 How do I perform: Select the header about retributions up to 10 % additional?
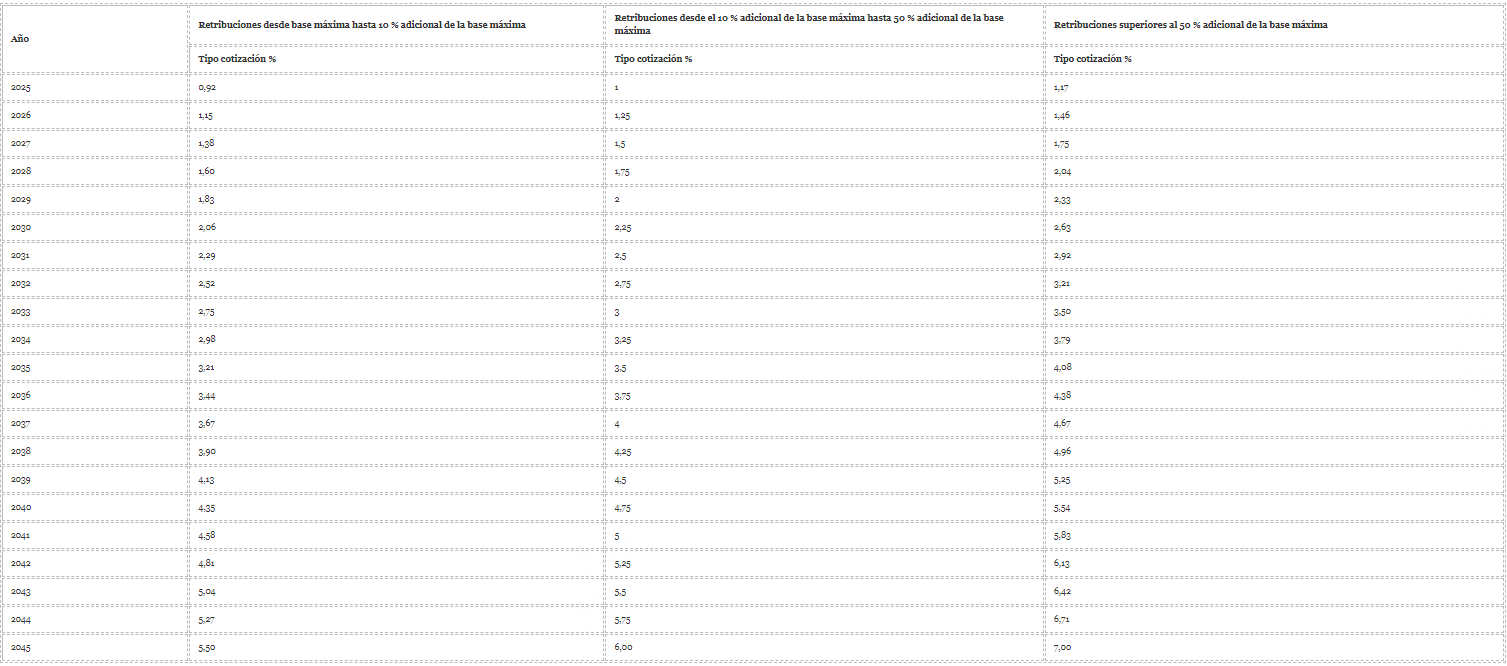point(362,25)
